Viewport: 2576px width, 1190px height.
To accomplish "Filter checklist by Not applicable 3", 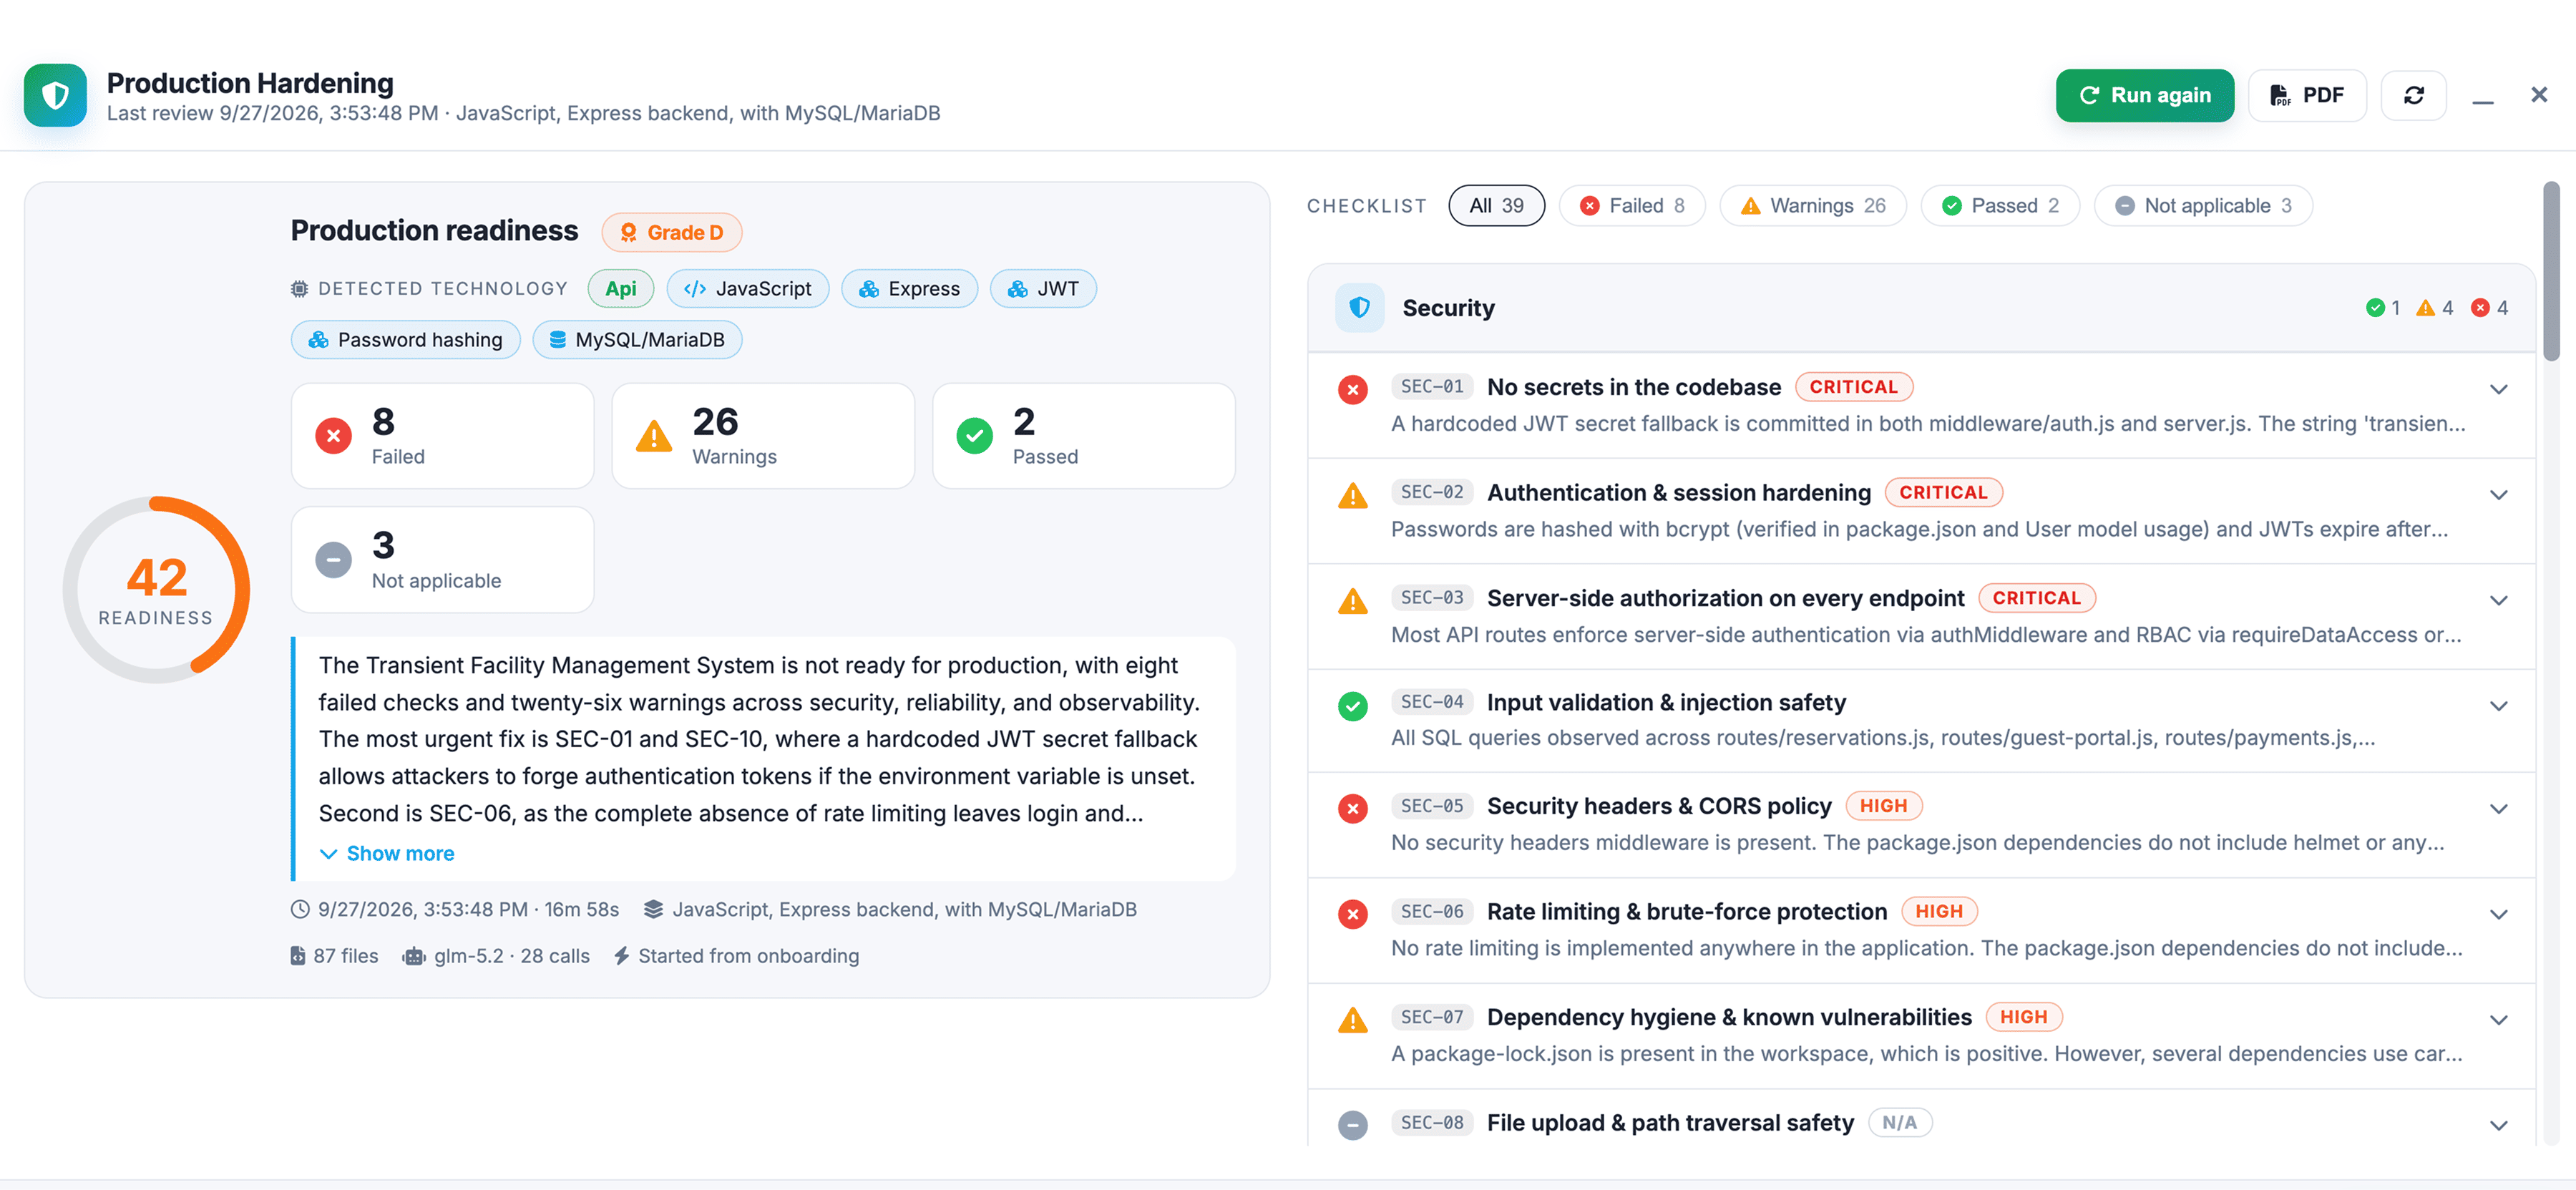I will pyautogui.click(x=2203, y=206).
